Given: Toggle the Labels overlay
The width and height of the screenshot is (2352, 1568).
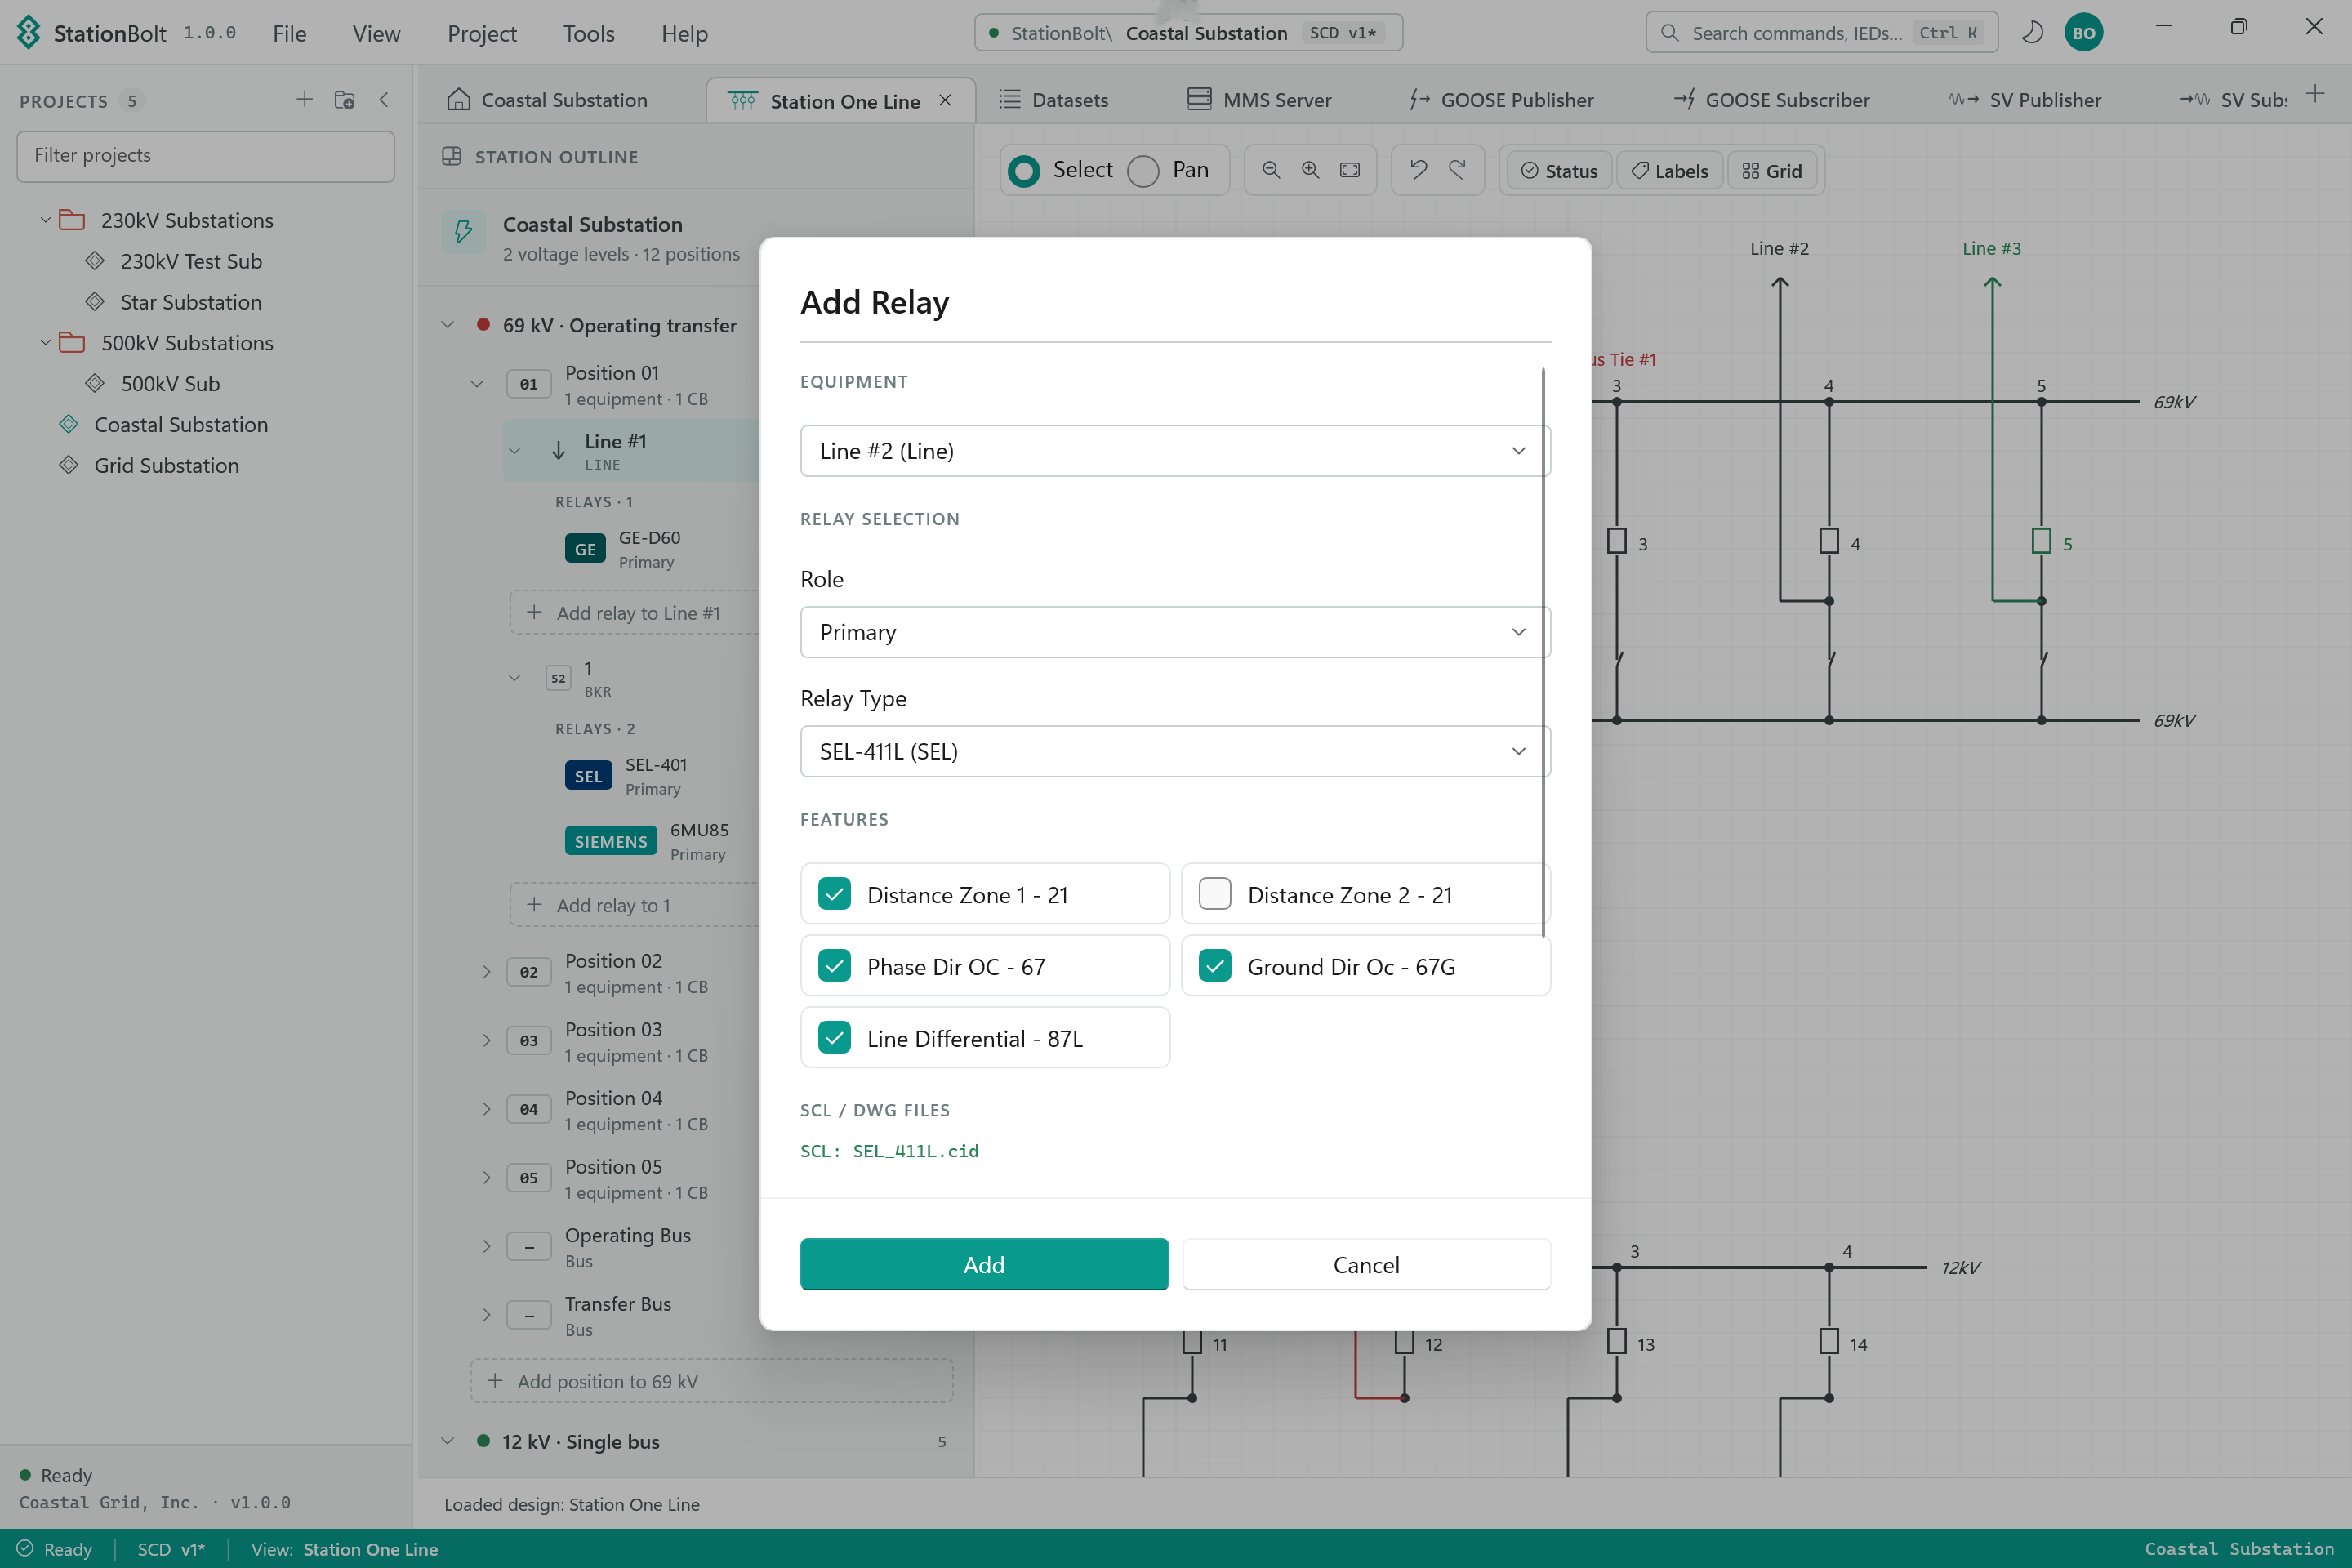Looking at the screenshot, I should click(1669, 171).
